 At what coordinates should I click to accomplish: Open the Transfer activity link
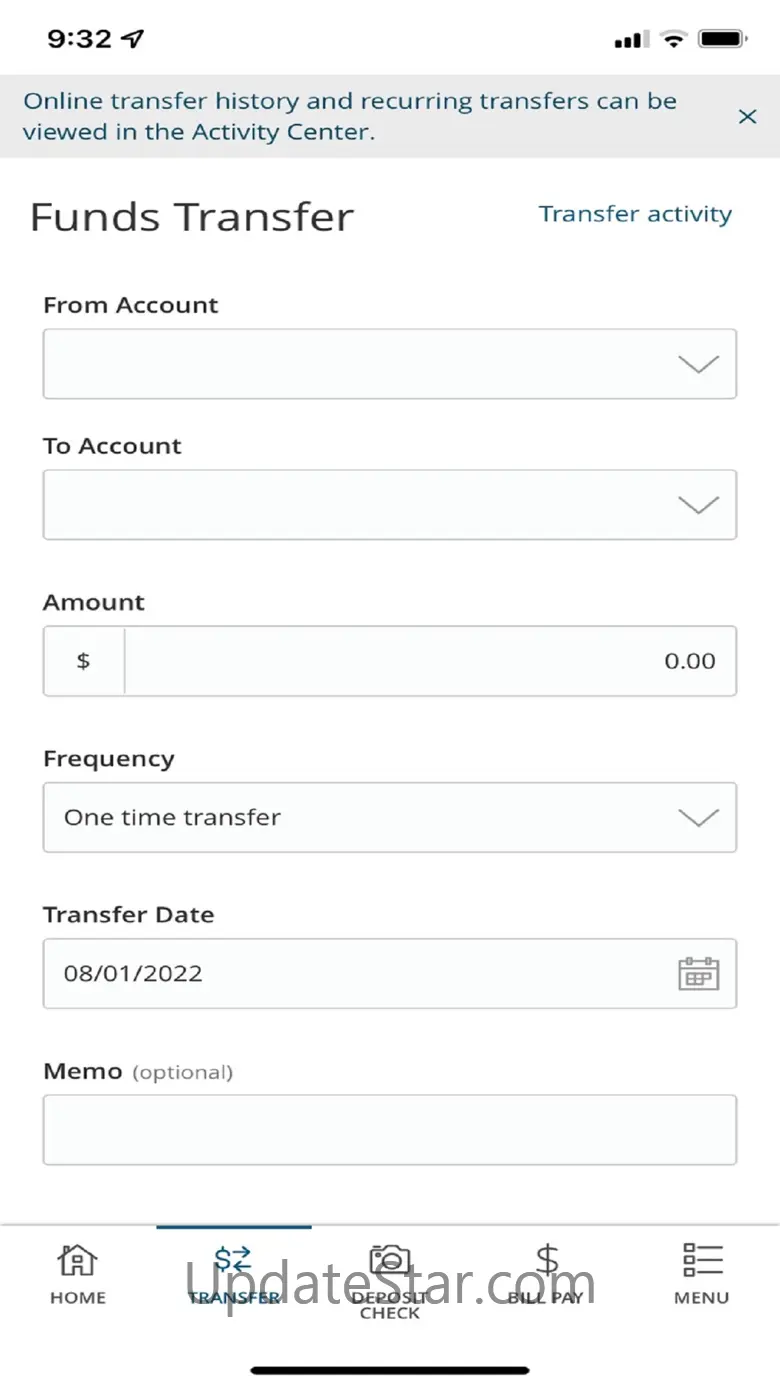click(x=635, y=214)
